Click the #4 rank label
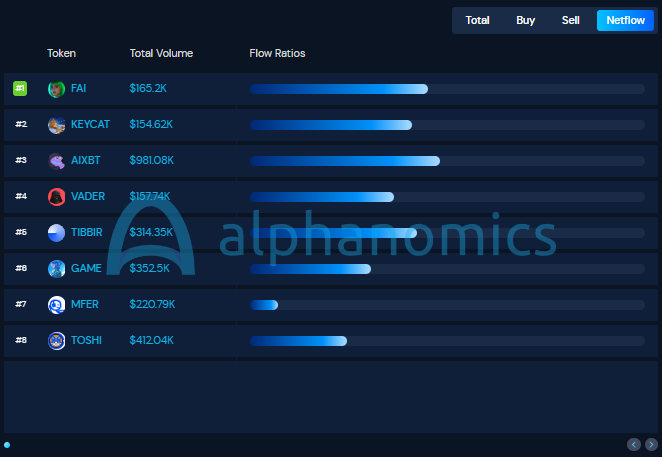 tap(21, 196)
